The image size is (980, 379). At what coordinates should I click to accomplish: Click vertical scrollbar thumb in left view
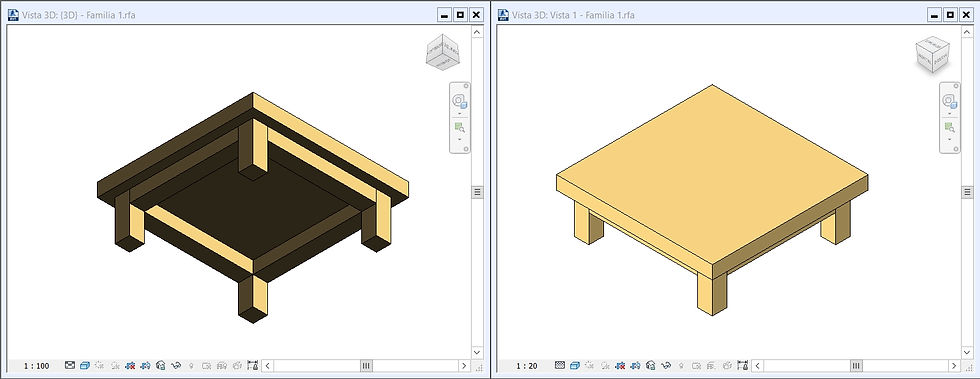pos(478,192)
